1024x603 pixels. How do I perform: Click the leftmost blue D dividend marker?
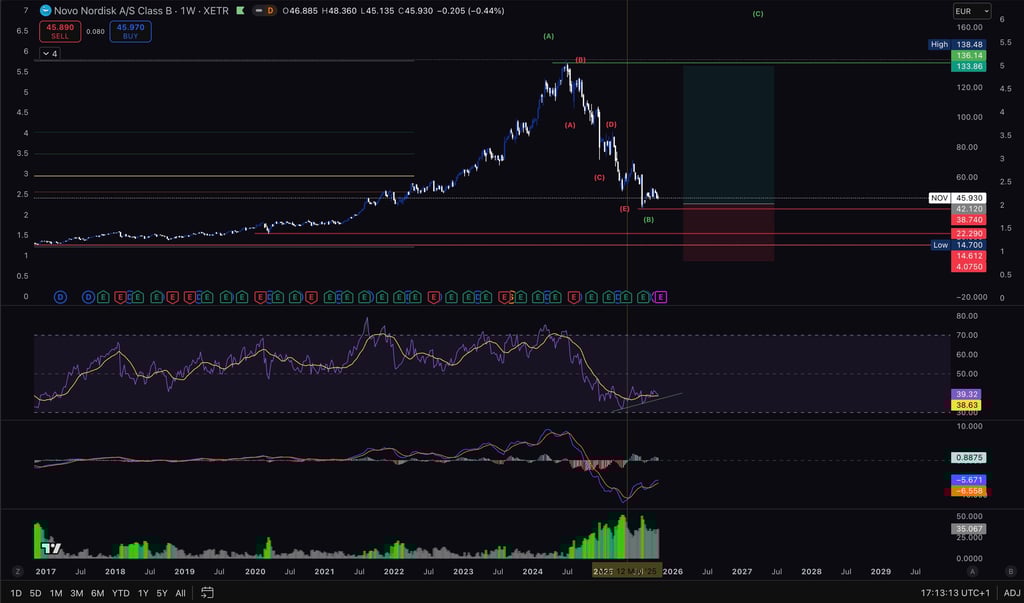[60, 297]
